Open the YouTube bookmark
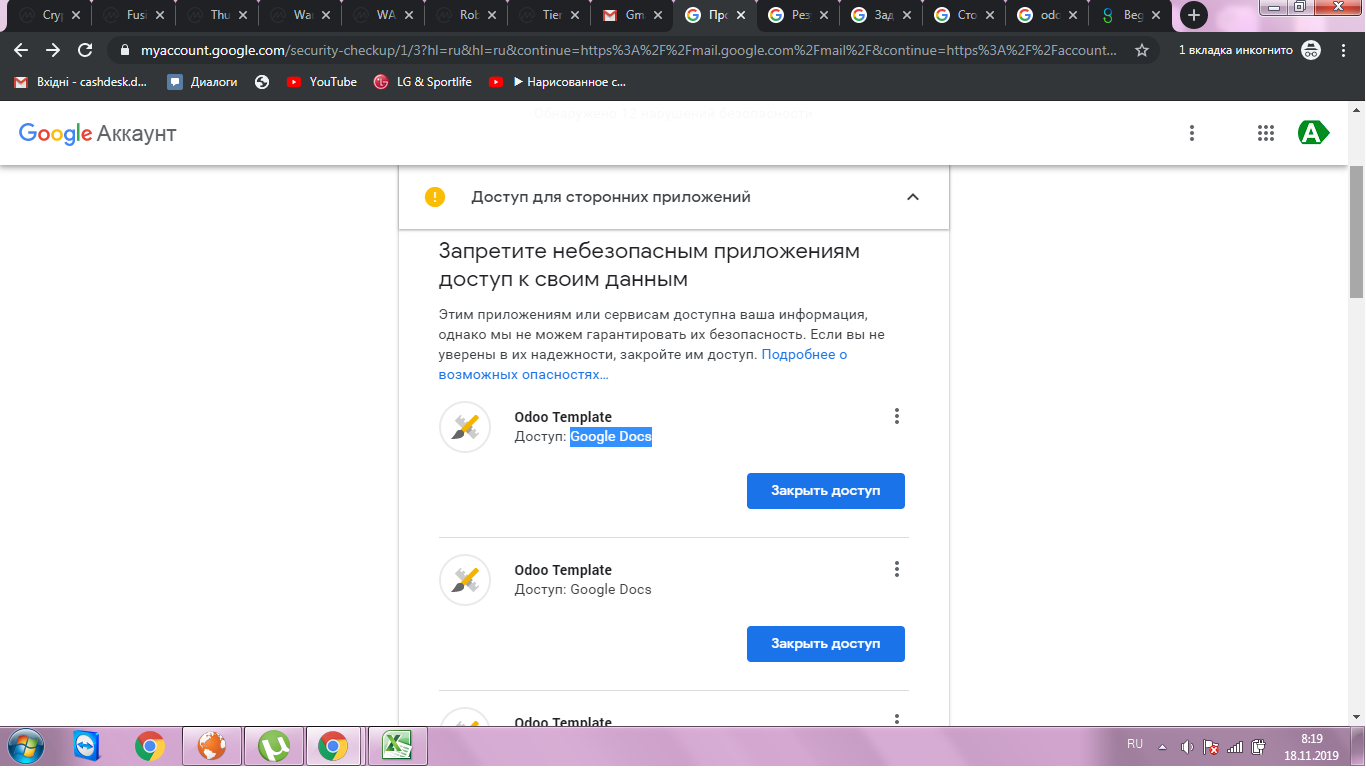 (322, 82)
